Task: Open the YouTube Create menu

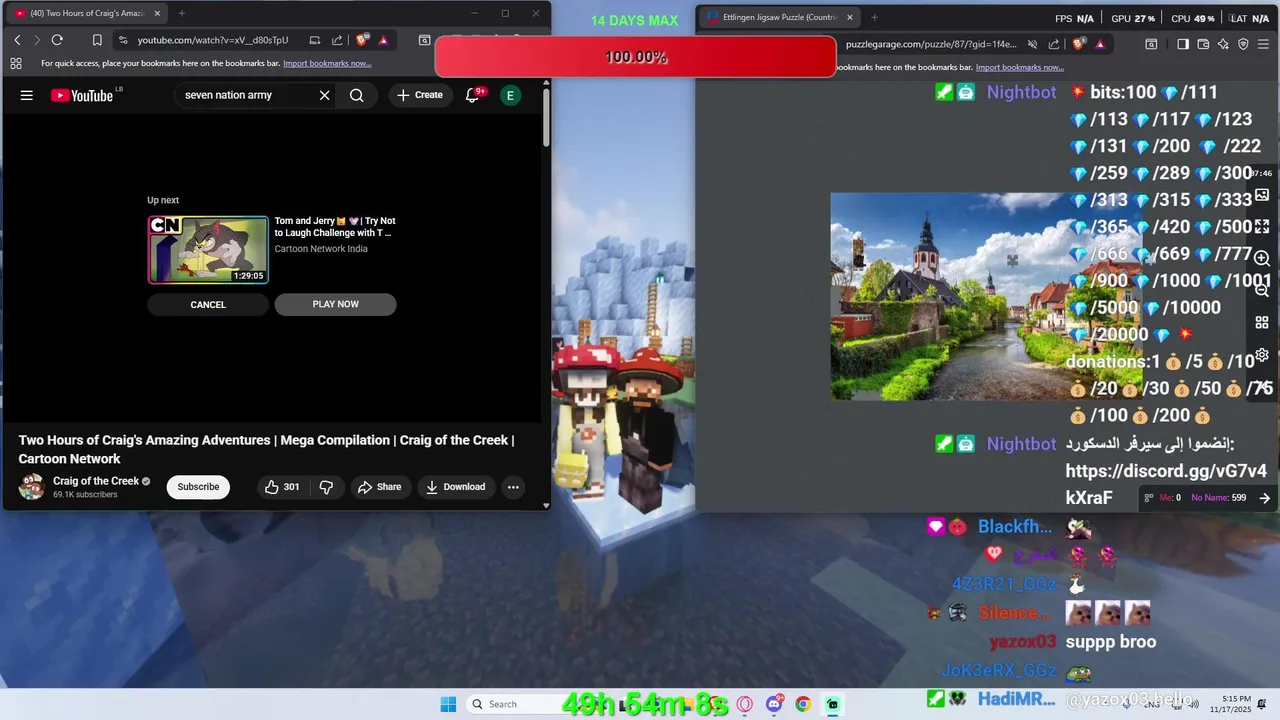Action: pyautogui.click(x=419, y=95)
